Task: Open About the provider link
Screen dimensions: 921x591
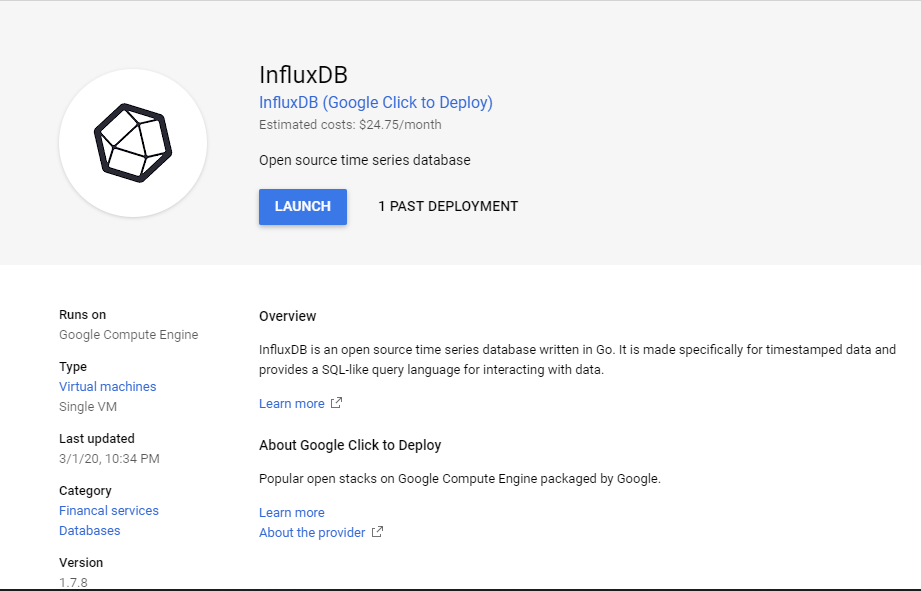Action: tap(312, 532)
